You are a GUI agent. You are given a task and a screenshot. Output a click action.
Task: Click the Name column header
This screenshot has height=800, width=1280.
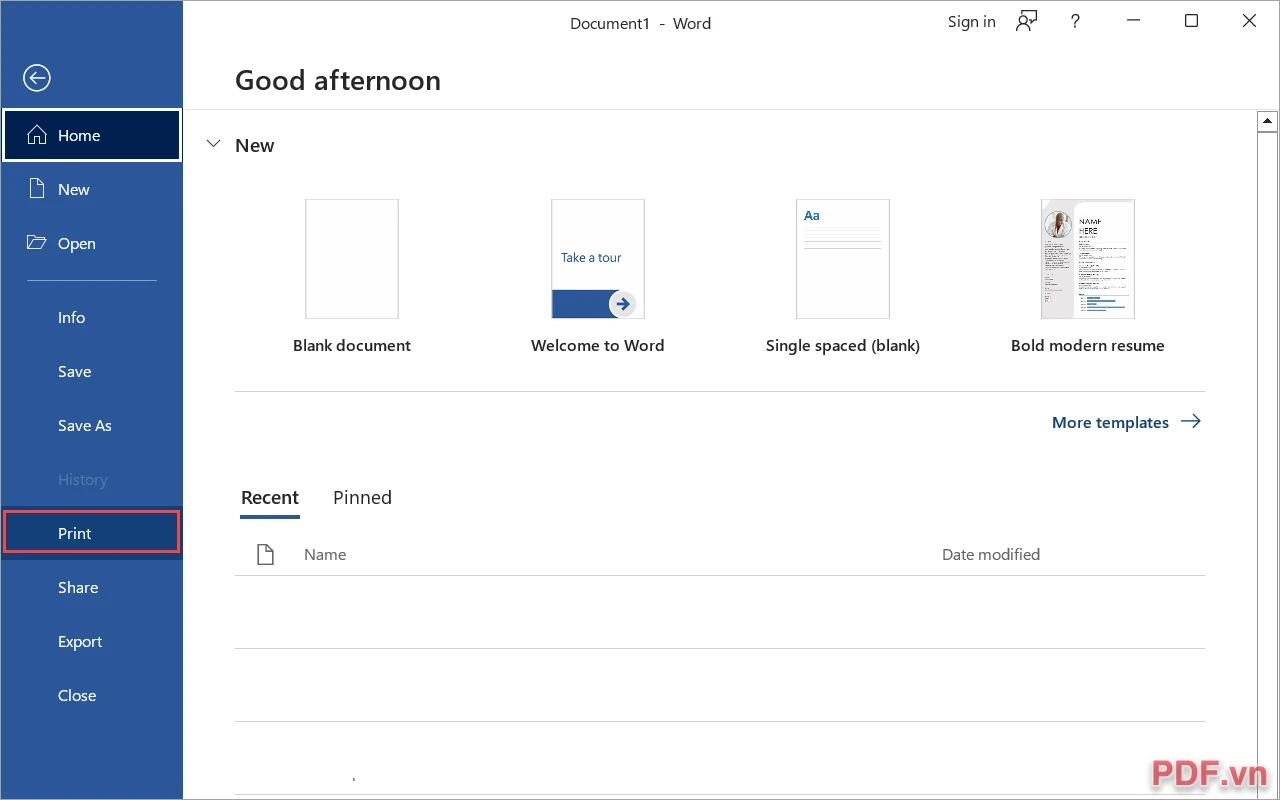click(x=325, y=554)
